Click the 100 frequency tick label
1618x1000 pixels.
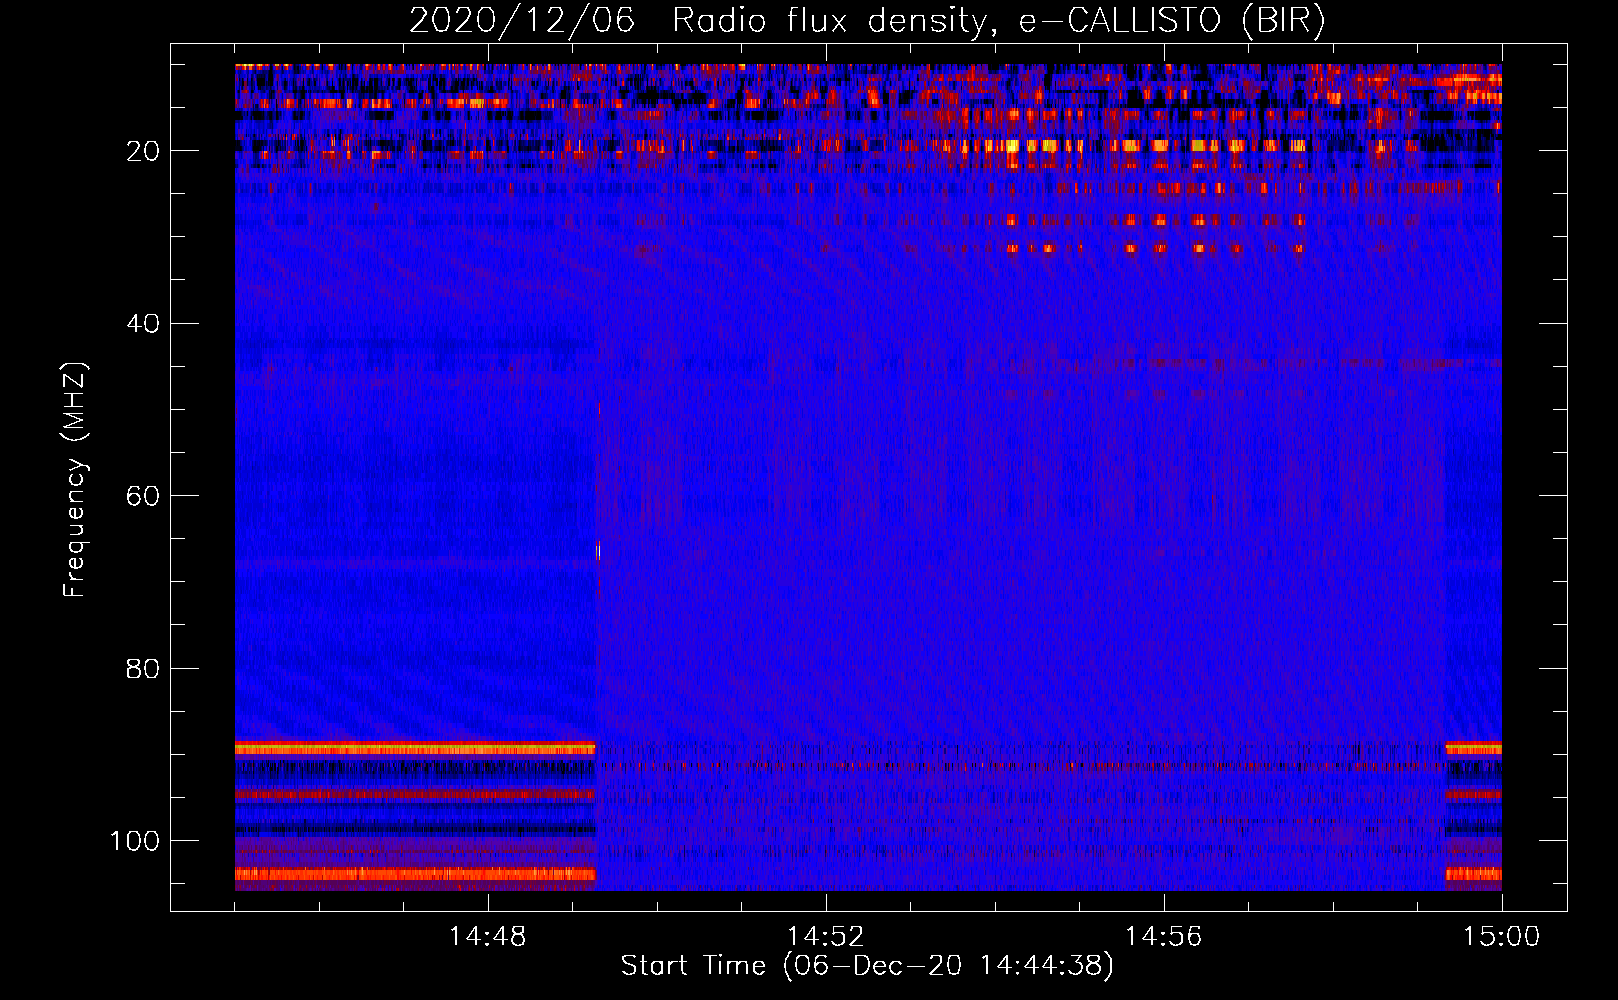(x=136, y=841)
